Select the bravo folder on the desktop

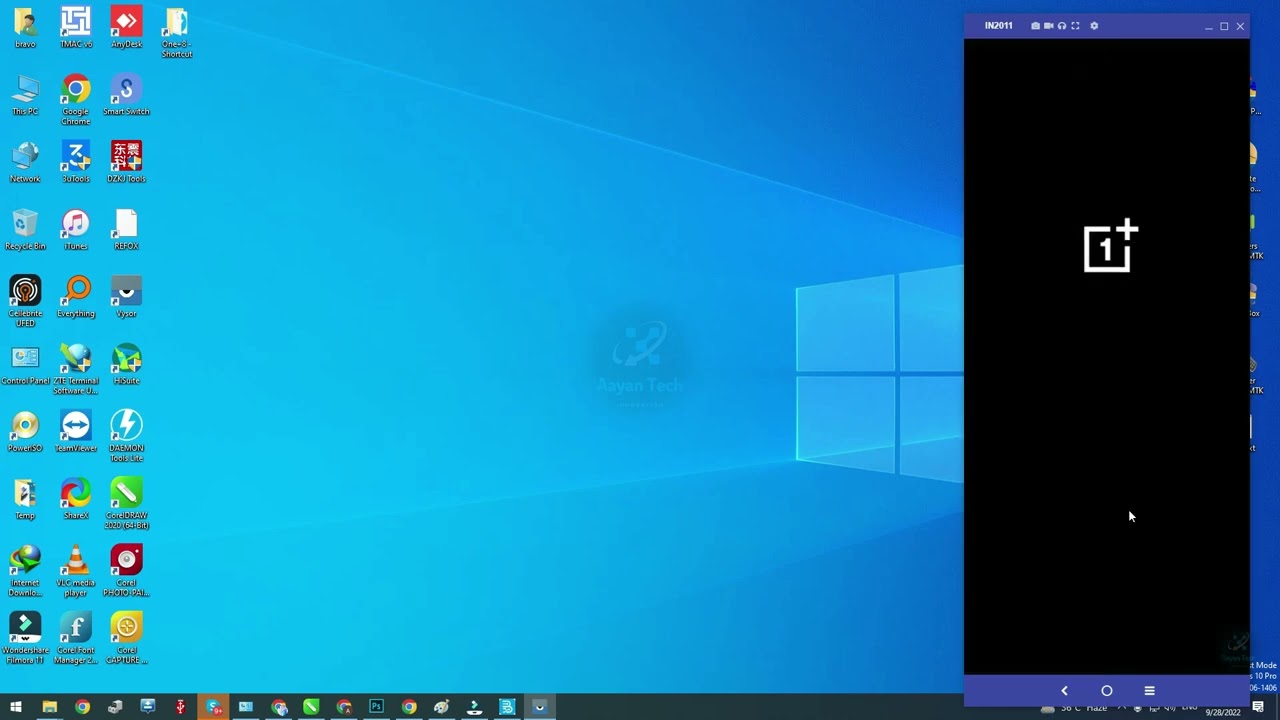point(25,28)
